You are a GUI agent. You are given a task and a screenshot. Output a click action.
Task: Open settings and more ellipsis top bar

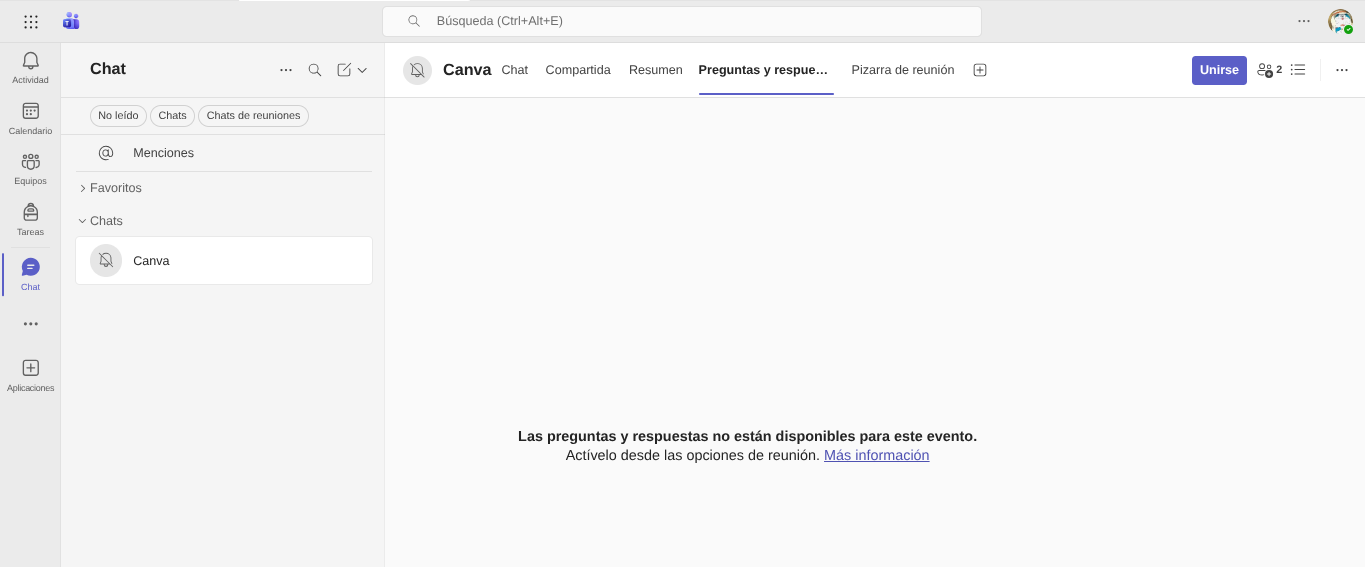click(1304, 21)
